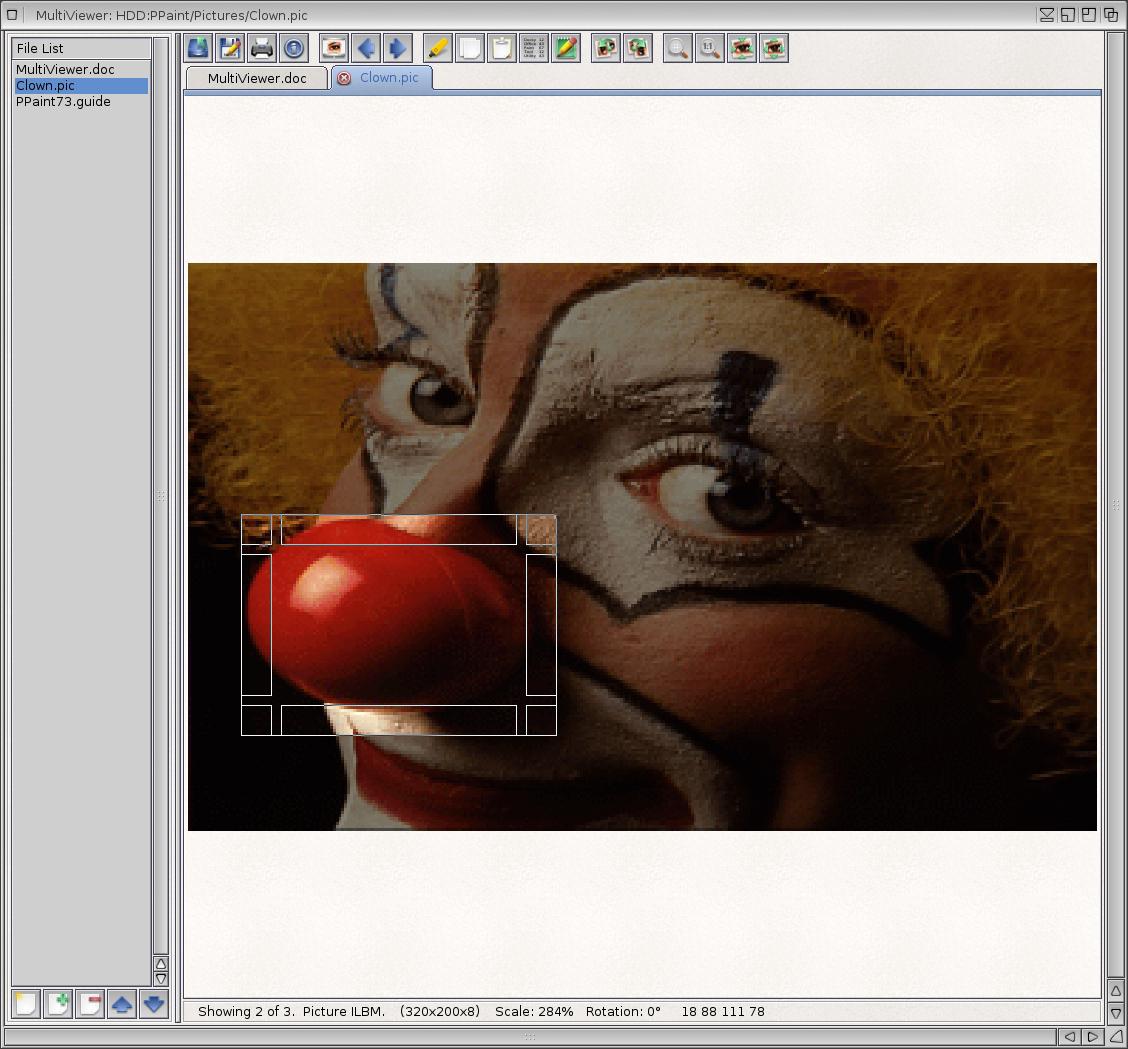Select PPaint73.guide in the File List
Screen dimensions: 1128x1049
click(x=63, y=102)
